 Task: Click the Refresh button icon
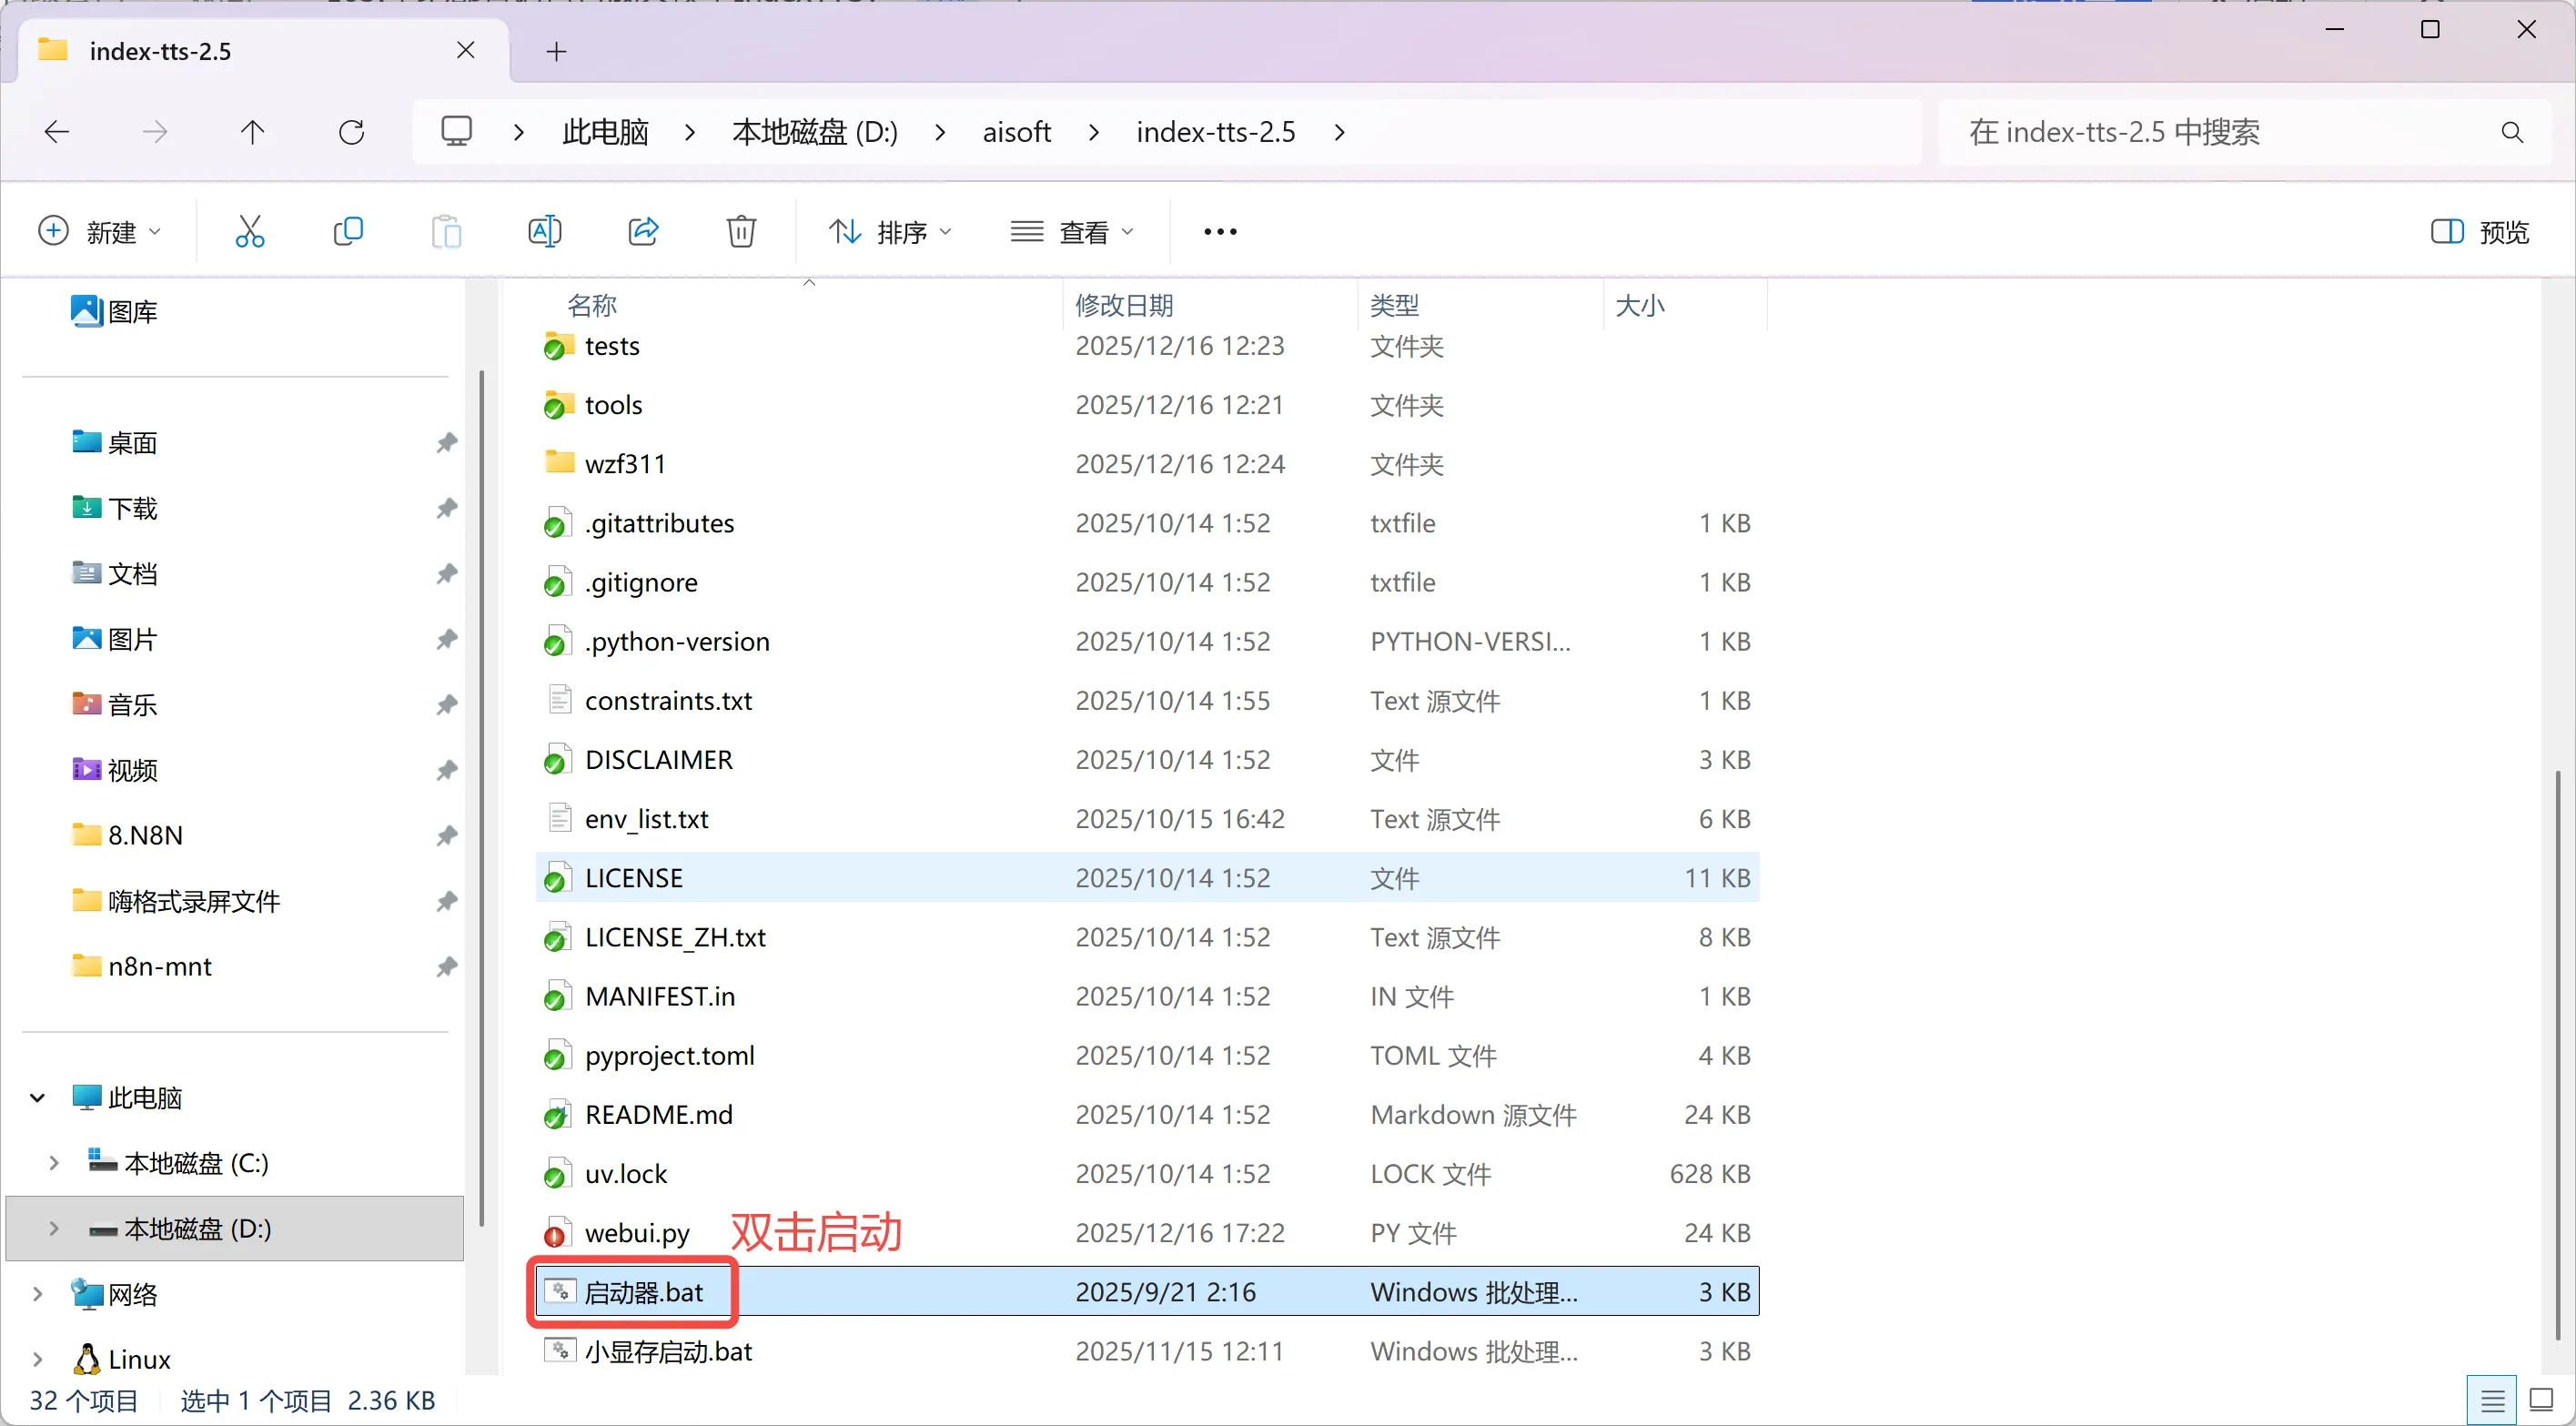click(x=351, y=132)
